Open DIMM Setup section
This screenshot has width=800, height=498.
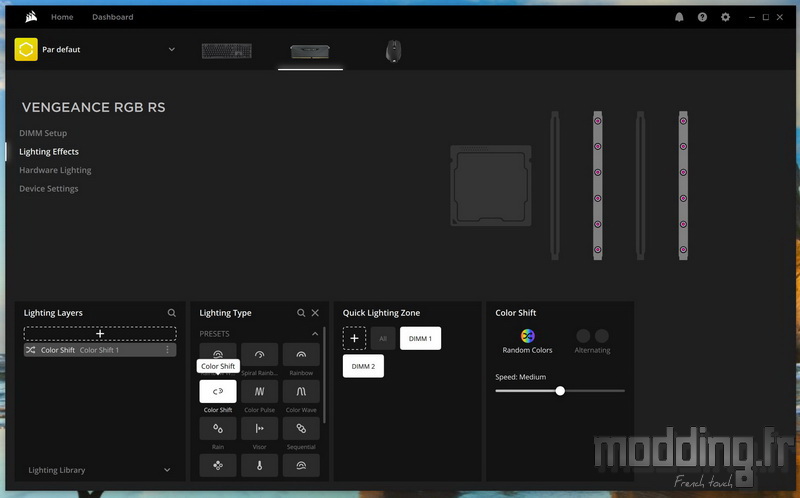[43, 133]
